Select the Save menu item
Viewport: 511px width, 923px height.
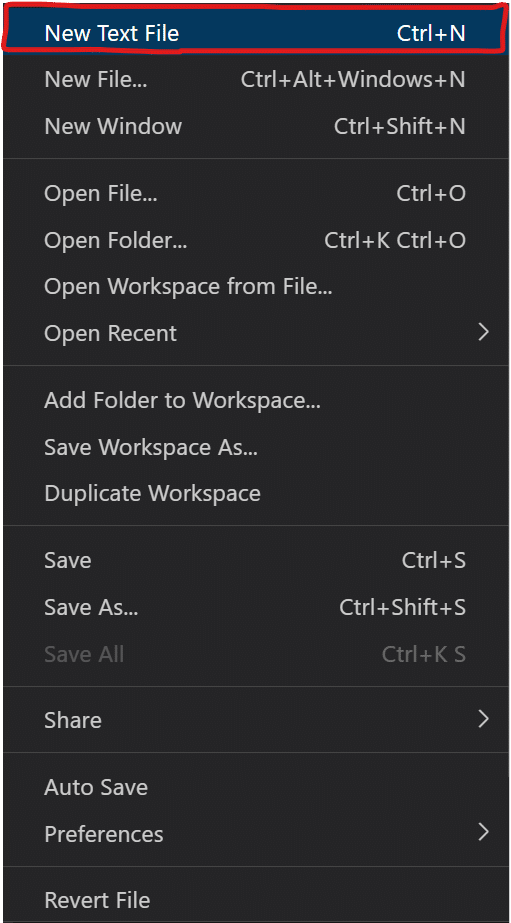point(255,560)
